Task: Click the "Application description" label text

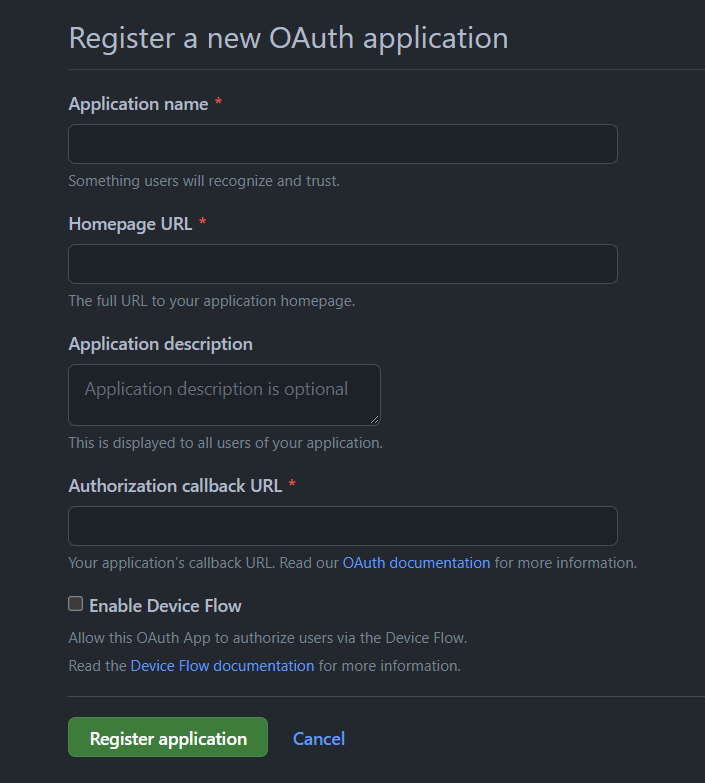Action: [x=160, y=344]
